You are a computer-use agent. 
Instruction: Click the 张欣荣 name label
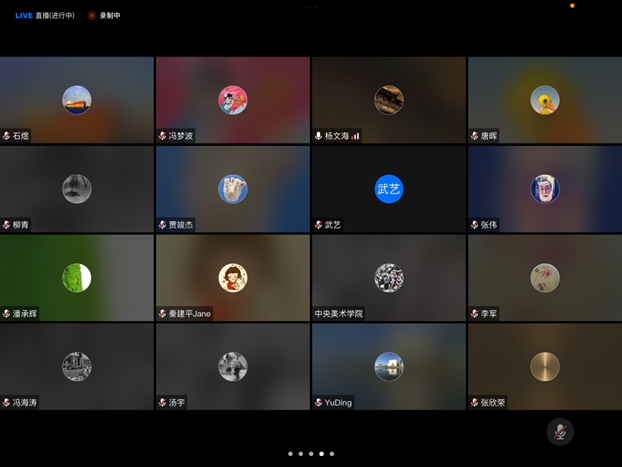493,403
